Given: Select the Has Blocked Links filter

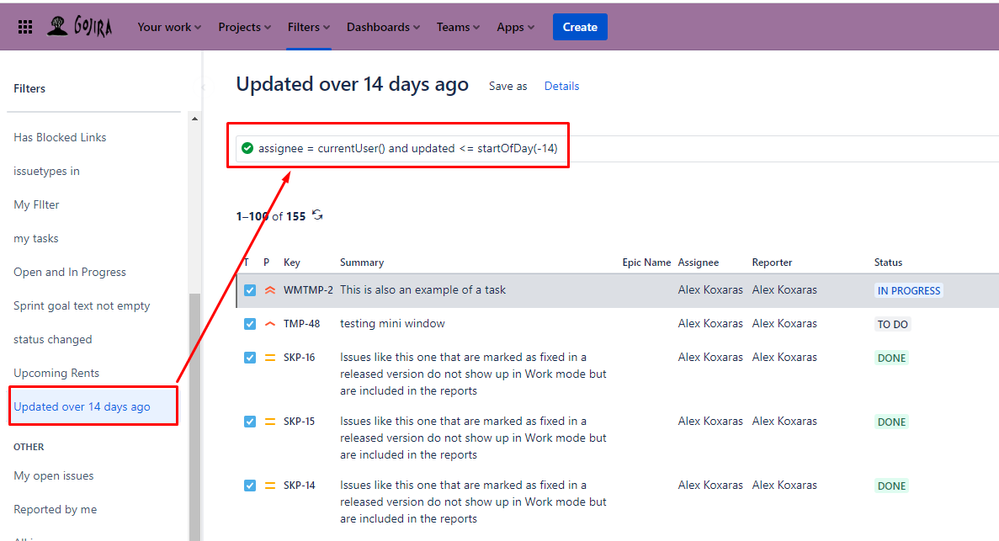Looking at the screenshot, I should [60, 137].
